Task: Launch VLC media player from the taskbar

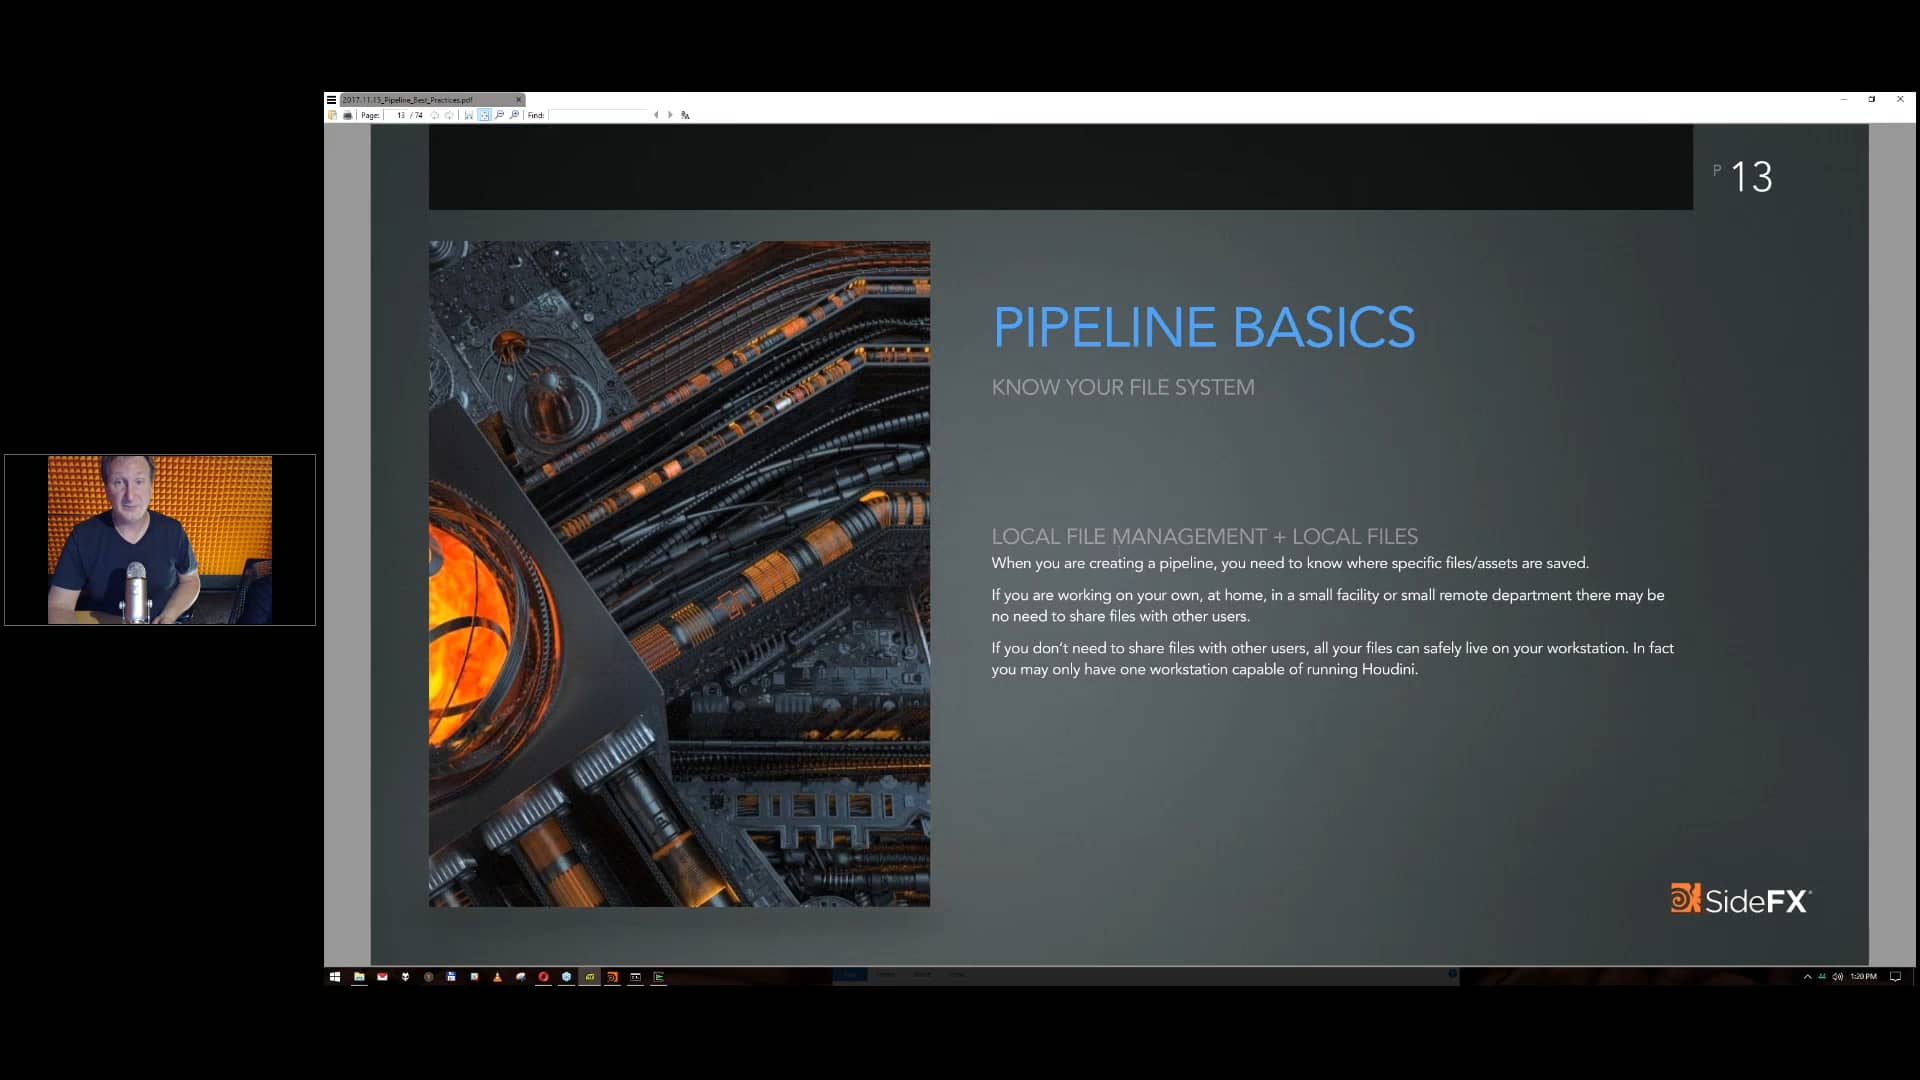Action: [499, 978]
